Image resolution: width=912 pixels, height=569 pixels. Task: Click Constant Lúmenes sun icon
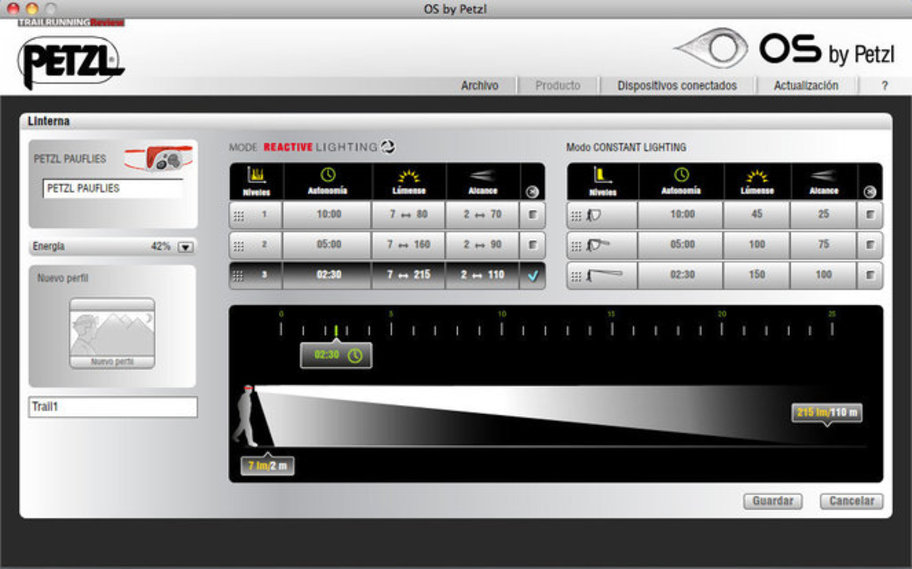tap(756, 175)
